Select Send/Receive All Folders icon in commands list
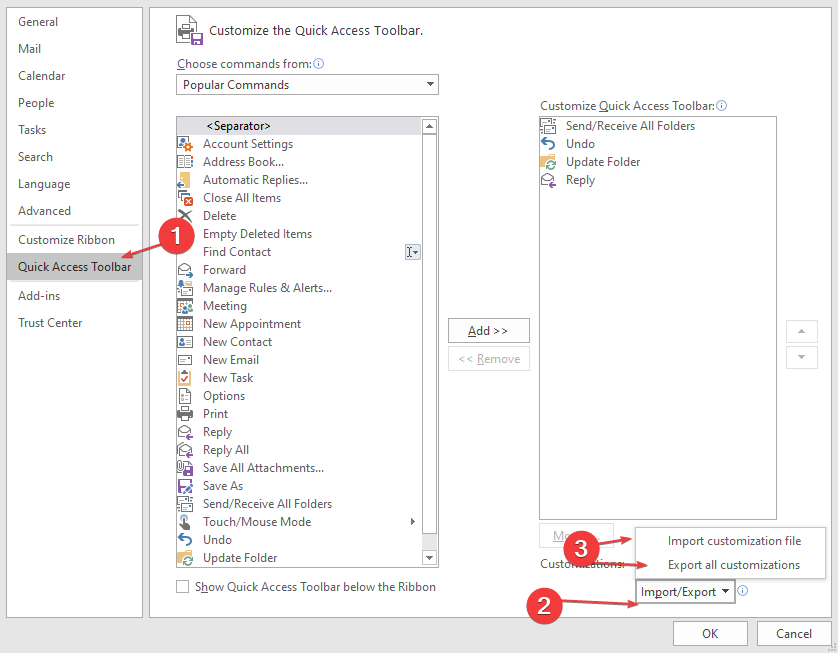The image size is (838, 653). pos(185,504)
